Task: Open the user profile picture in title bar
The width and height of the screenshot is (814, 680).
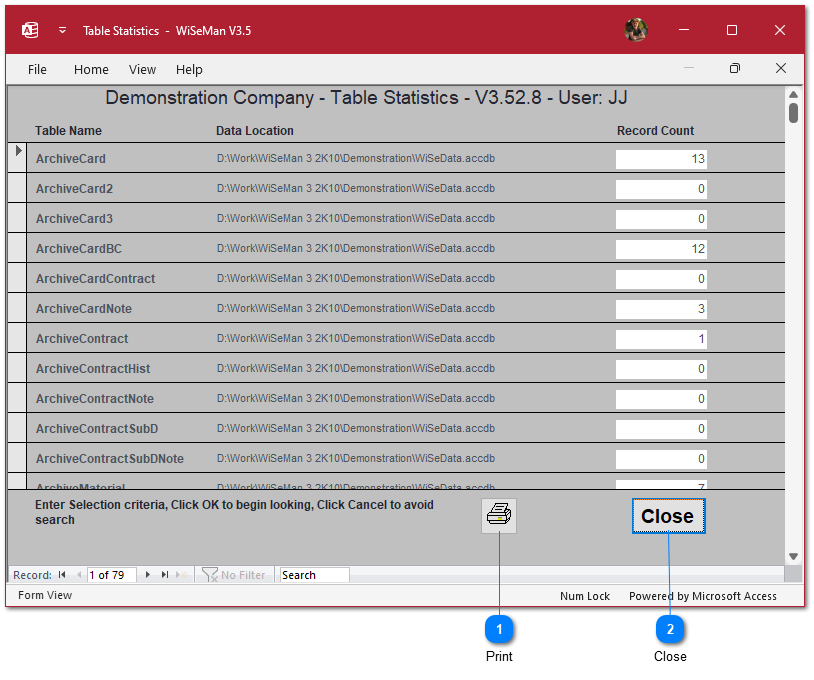Action: click(x=636, y=30)
